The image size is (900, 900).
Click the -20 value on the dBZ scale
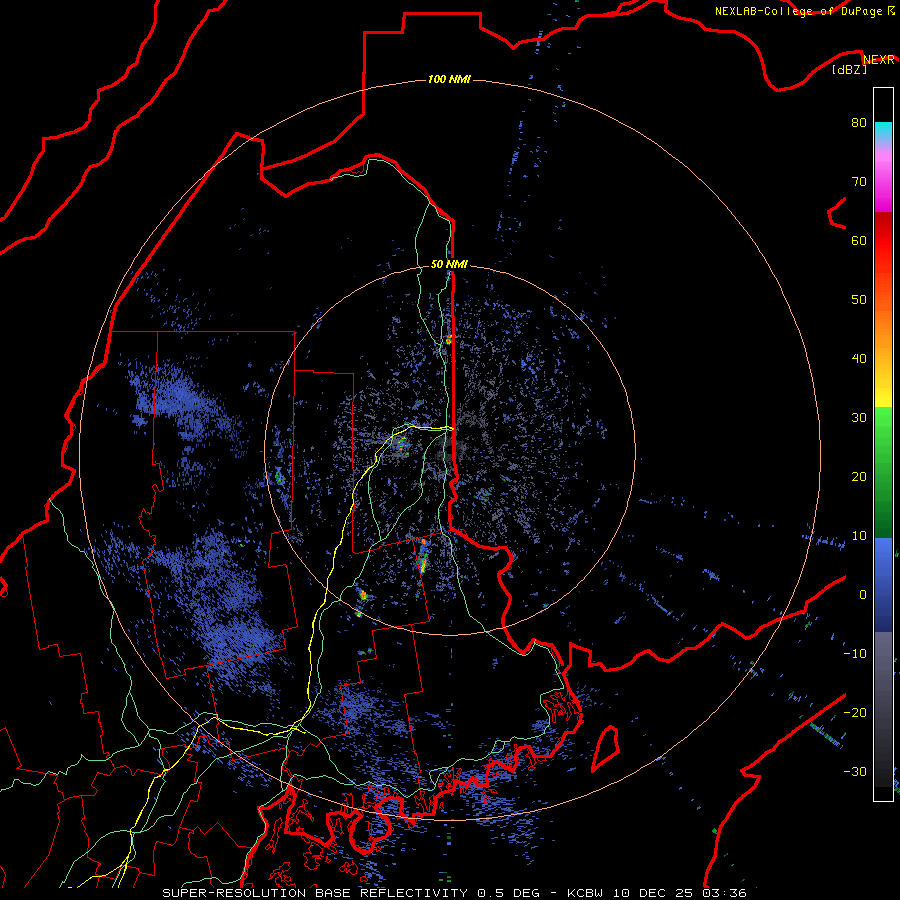point(855,713)
